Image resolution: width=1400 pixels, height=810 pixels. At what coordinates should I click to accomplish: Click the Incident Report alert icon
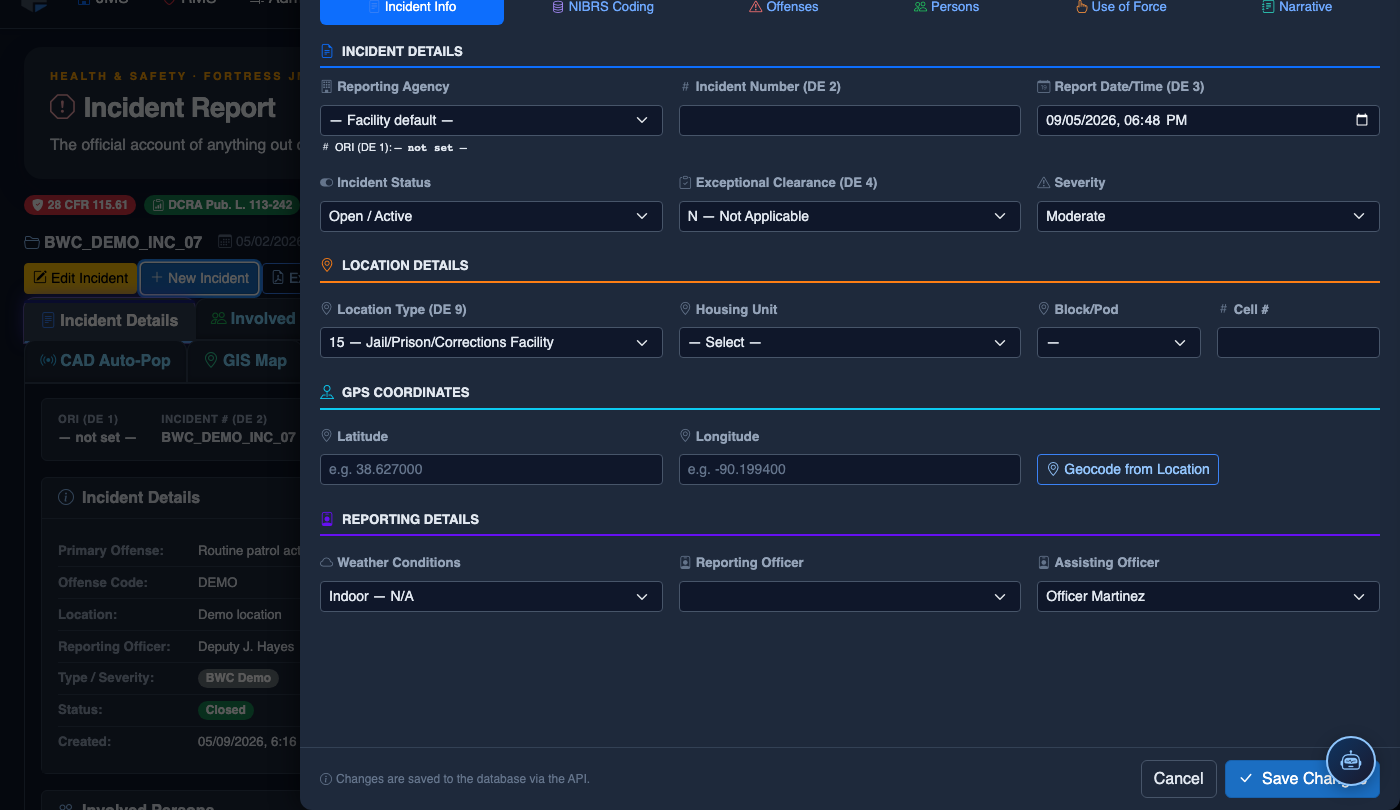tap(62, 108)
